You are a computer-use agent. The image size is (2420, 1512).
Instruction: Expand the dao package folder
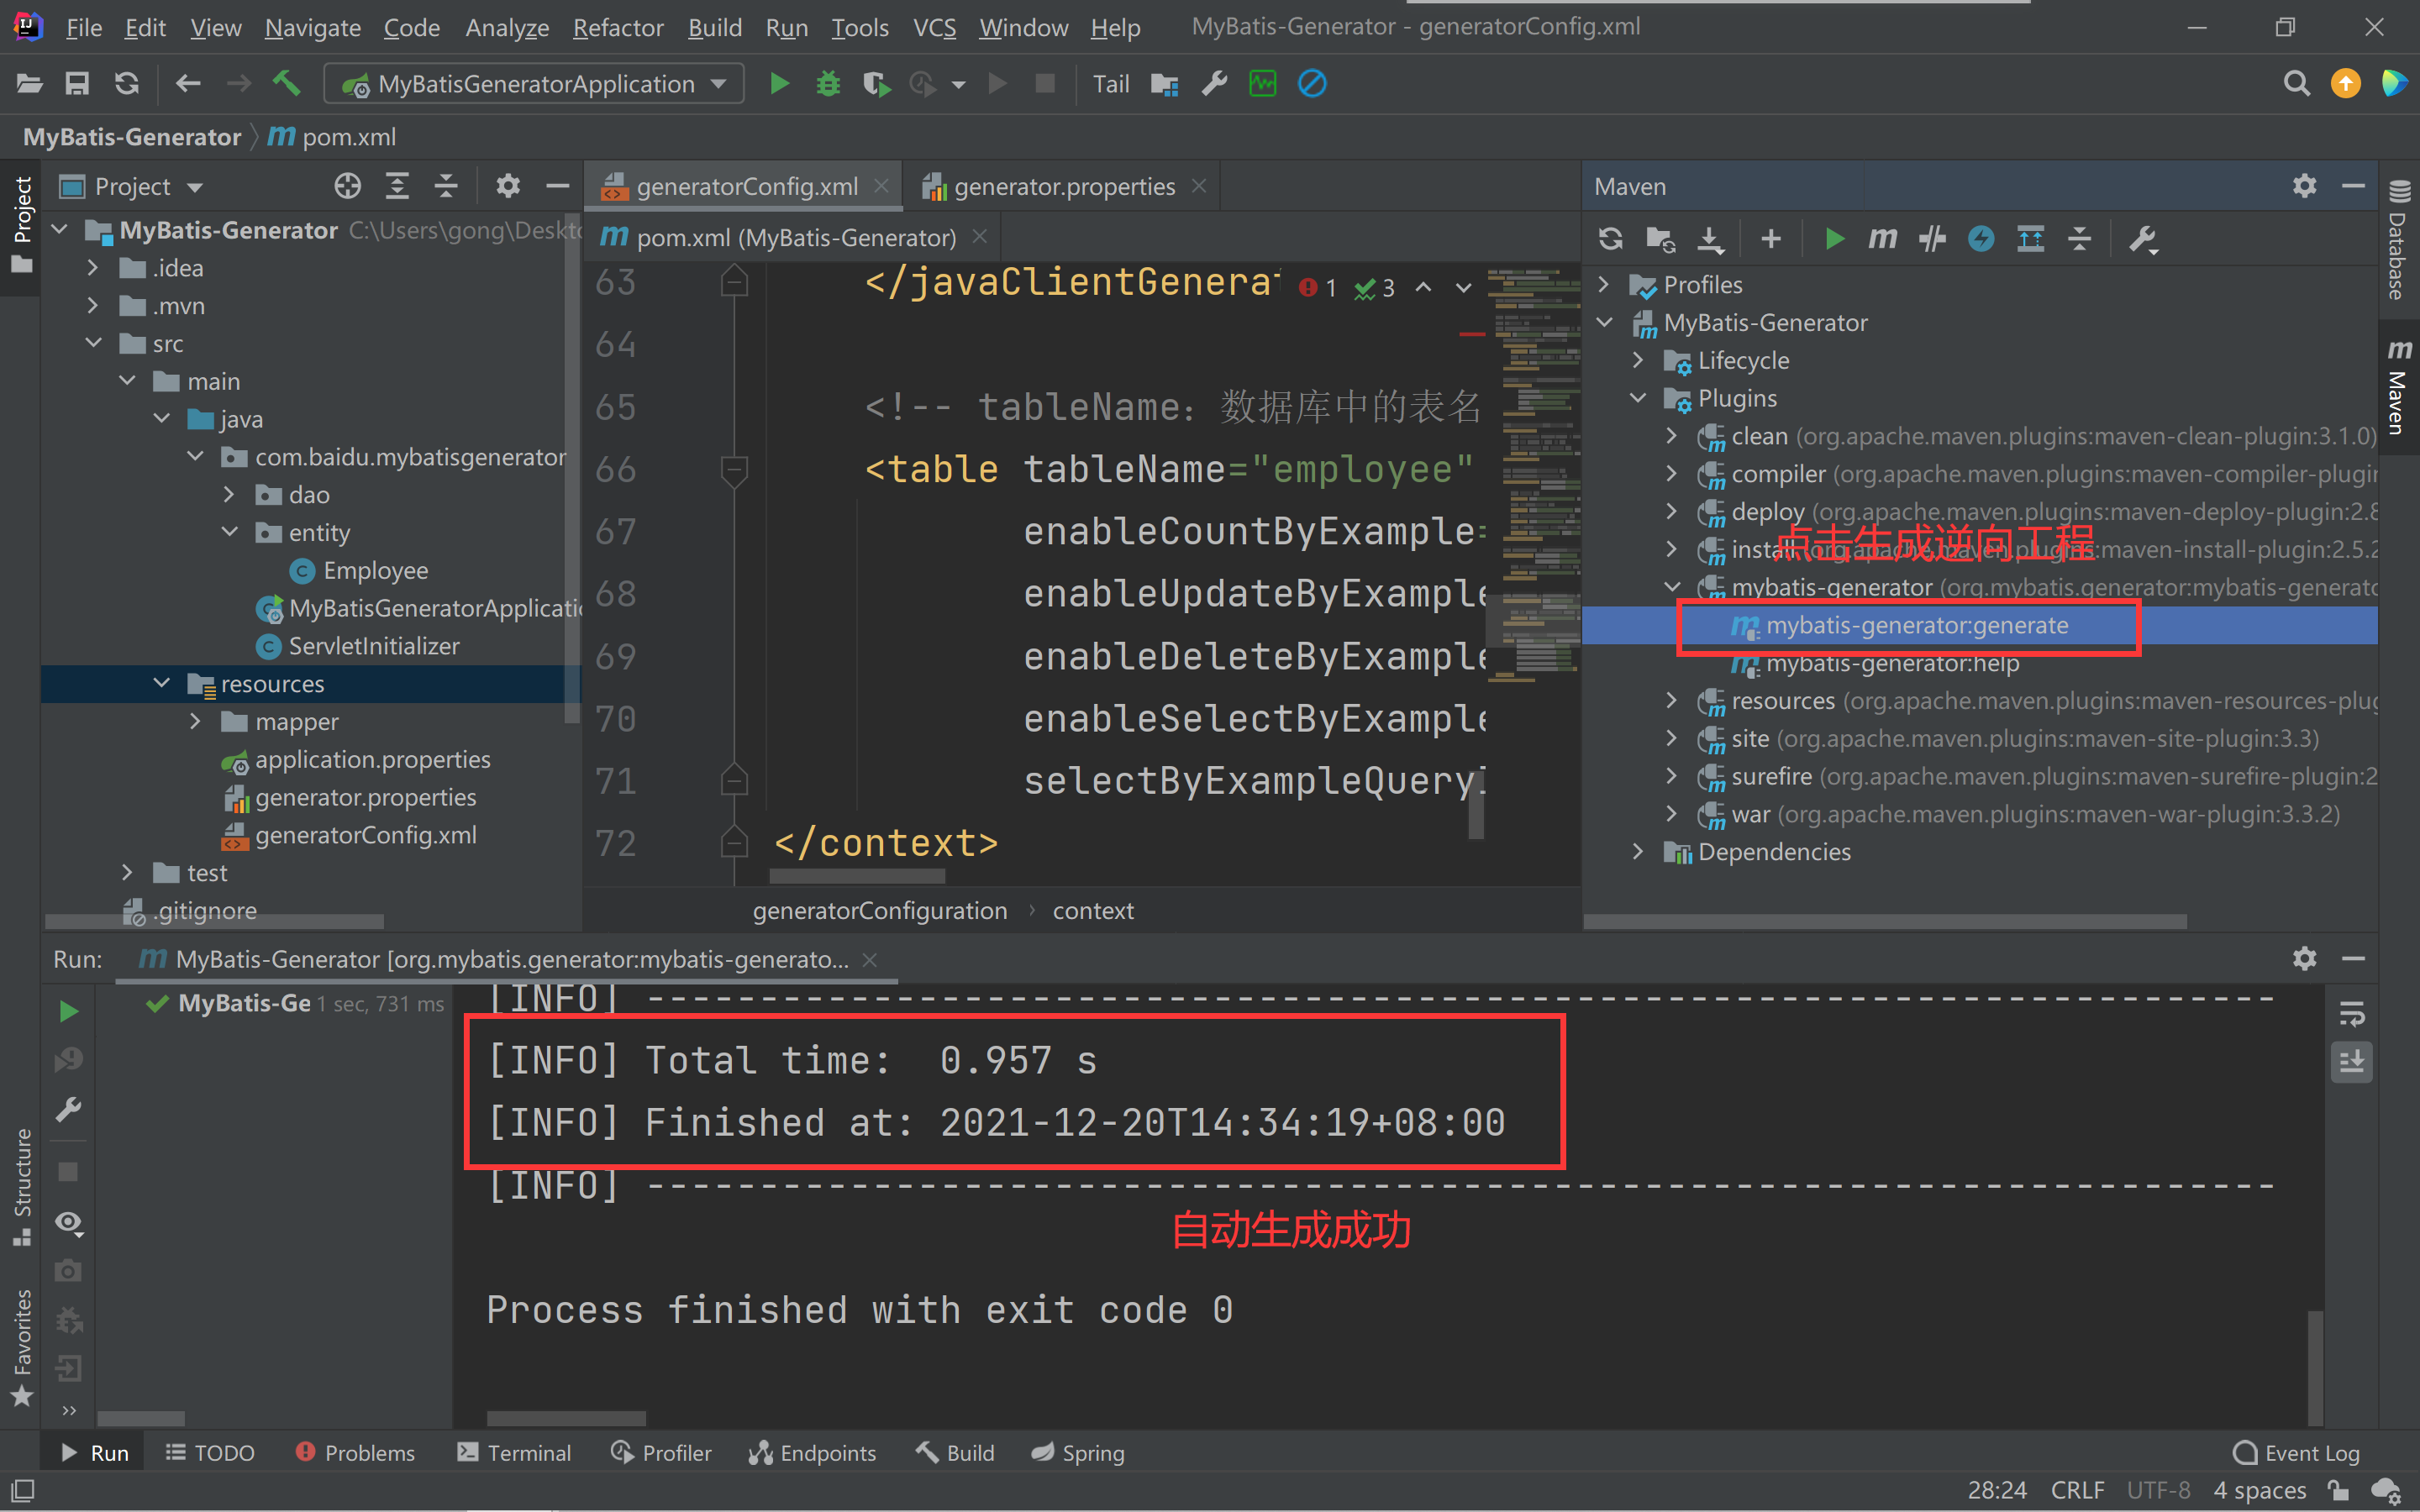(x=229, y=495)
